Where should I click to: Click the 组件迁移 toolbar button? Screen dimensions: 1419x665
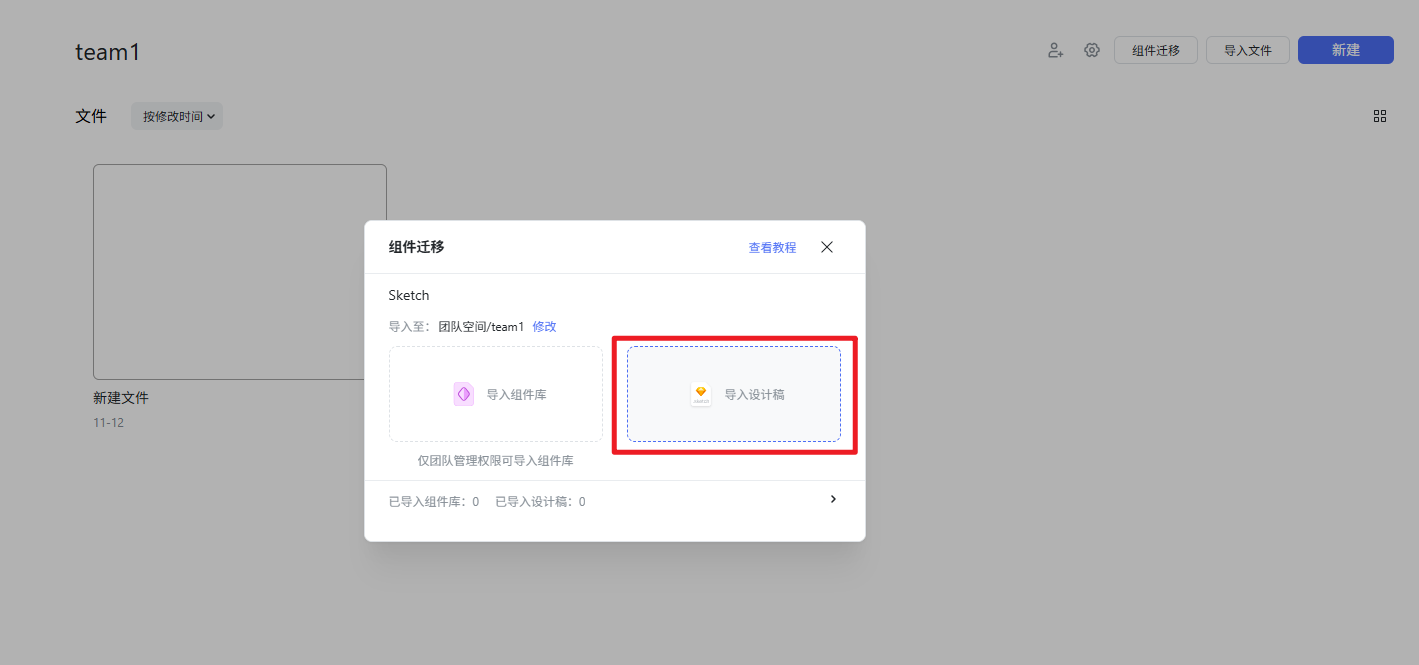click(1155, 49)
